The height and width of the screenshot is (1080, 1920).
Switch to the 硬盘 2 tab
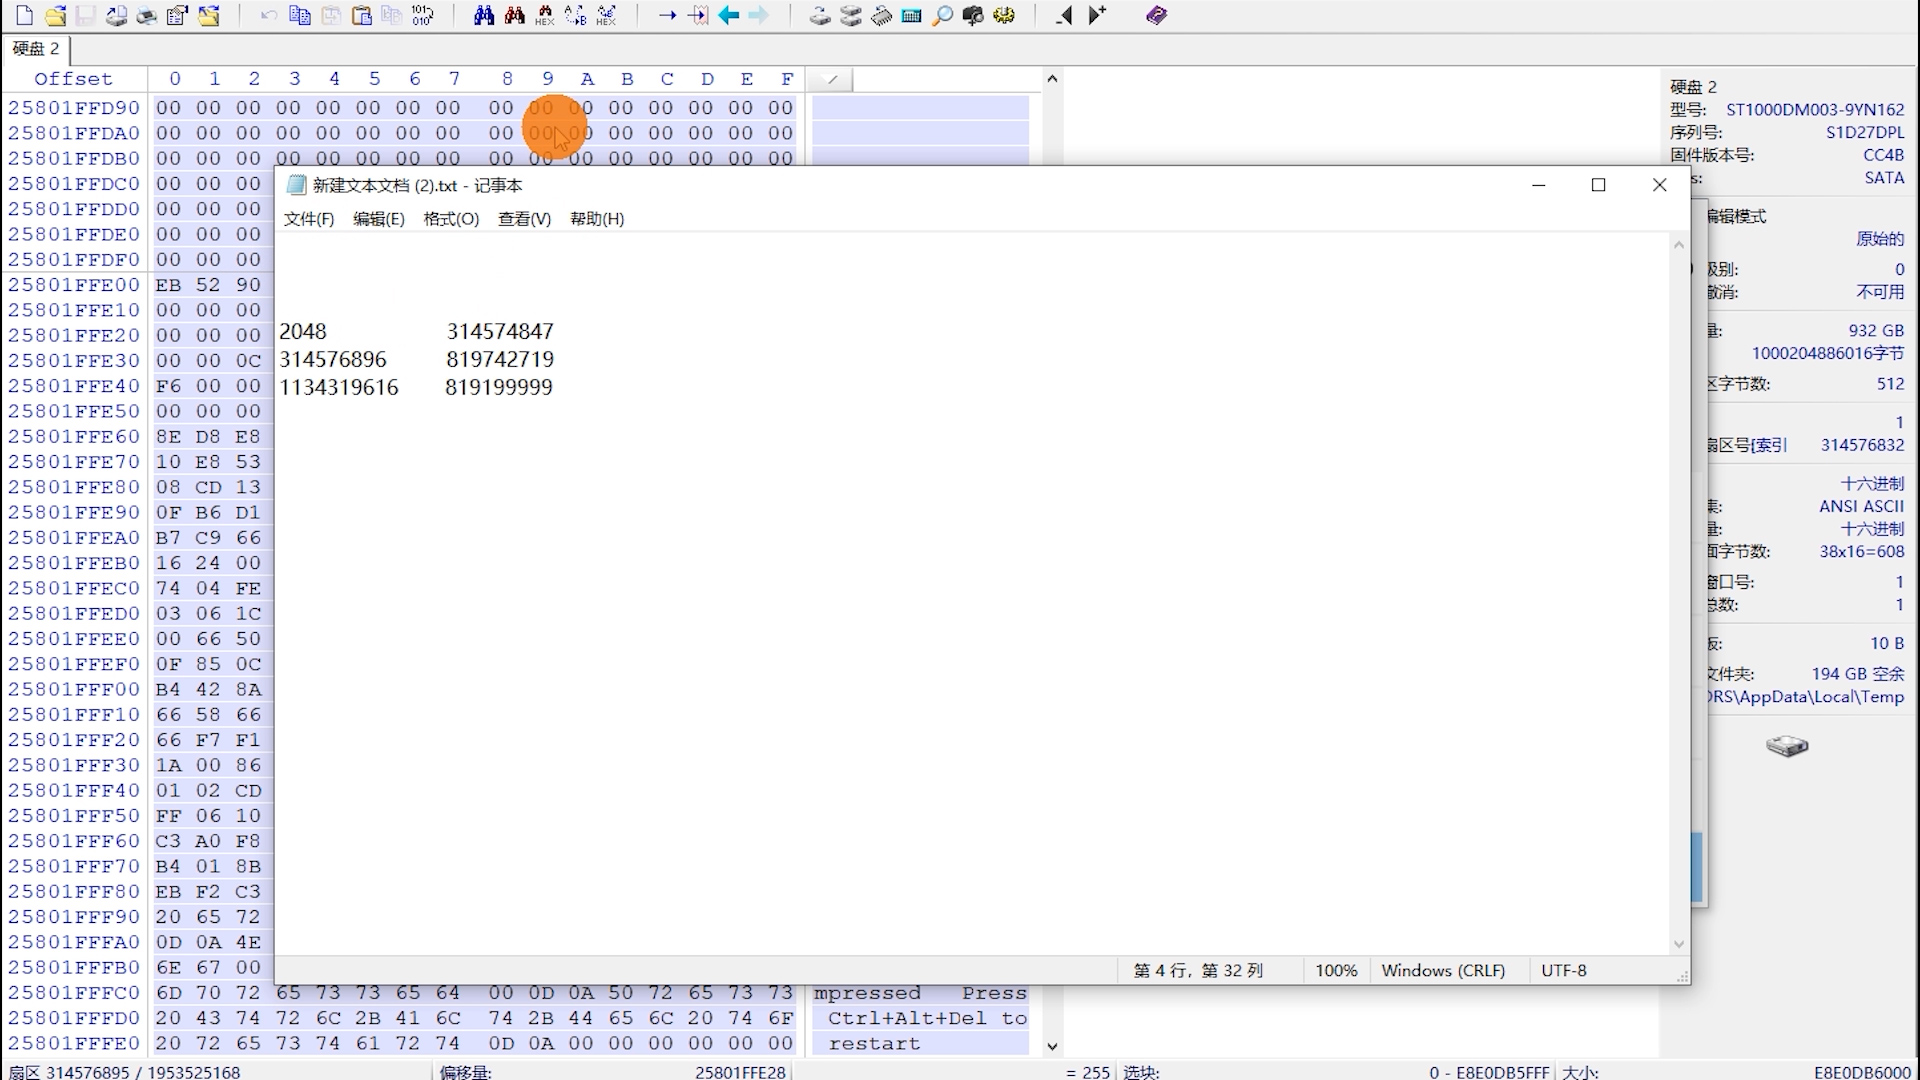click(x=36, y=48)
